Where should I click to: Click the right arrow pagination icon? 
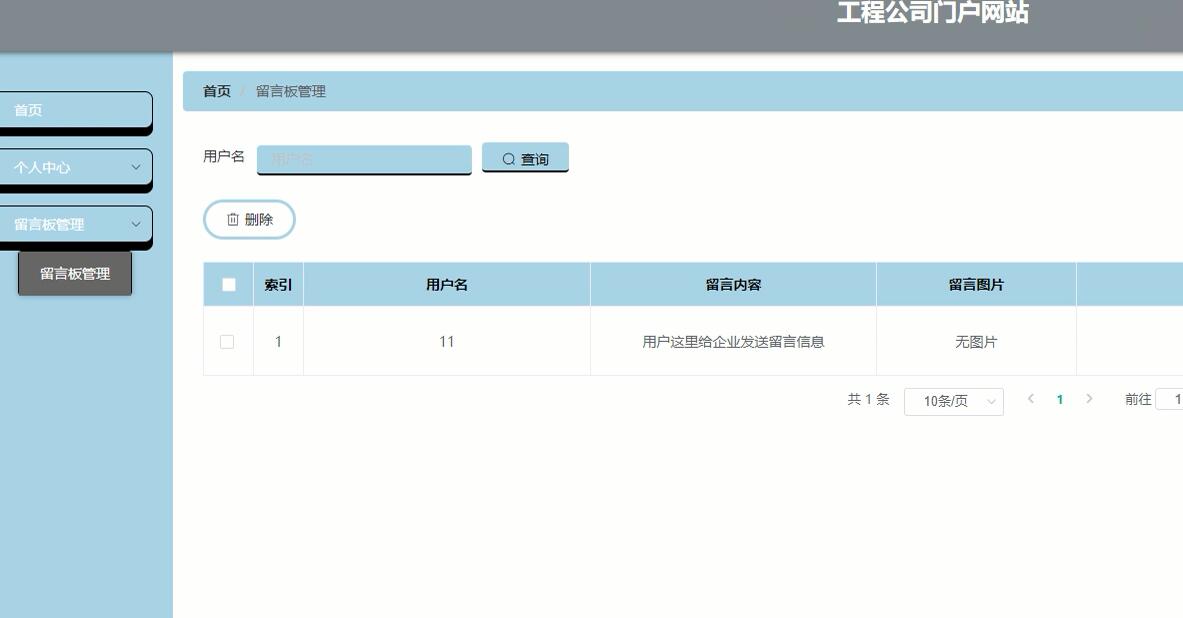tap(1088, 399)
